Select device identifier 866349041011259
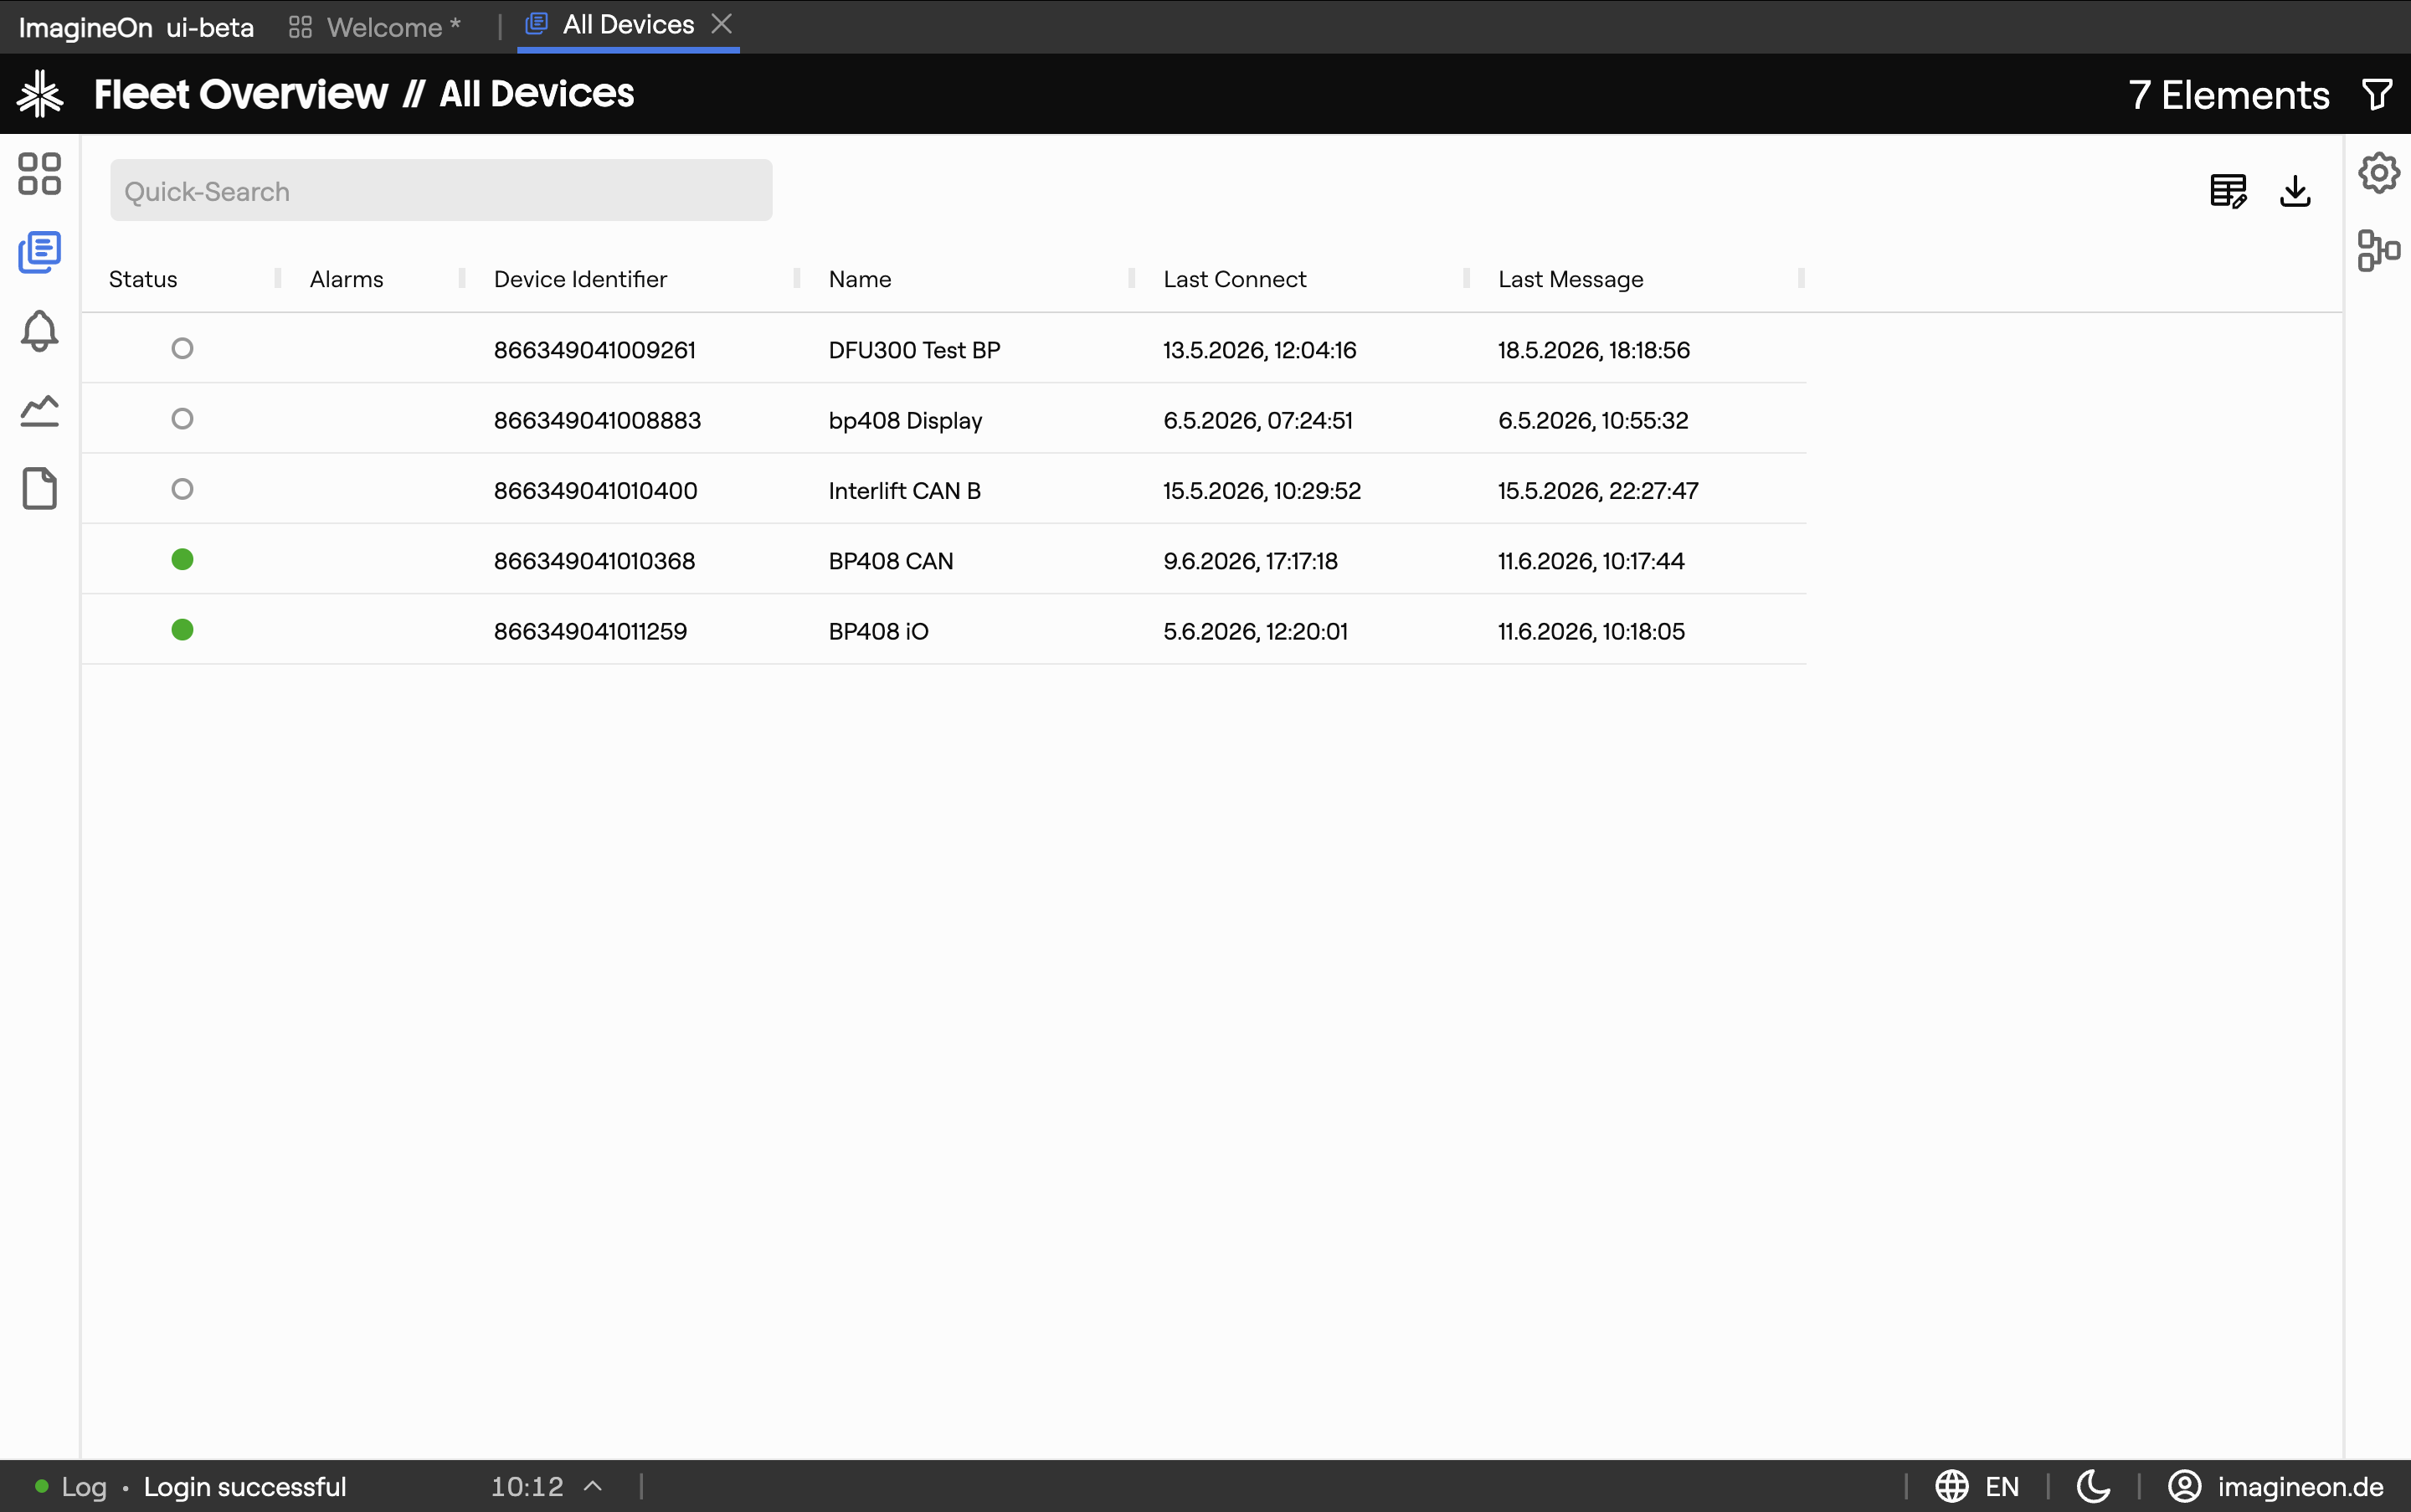 pyautogui.click(x=590, y=631)
